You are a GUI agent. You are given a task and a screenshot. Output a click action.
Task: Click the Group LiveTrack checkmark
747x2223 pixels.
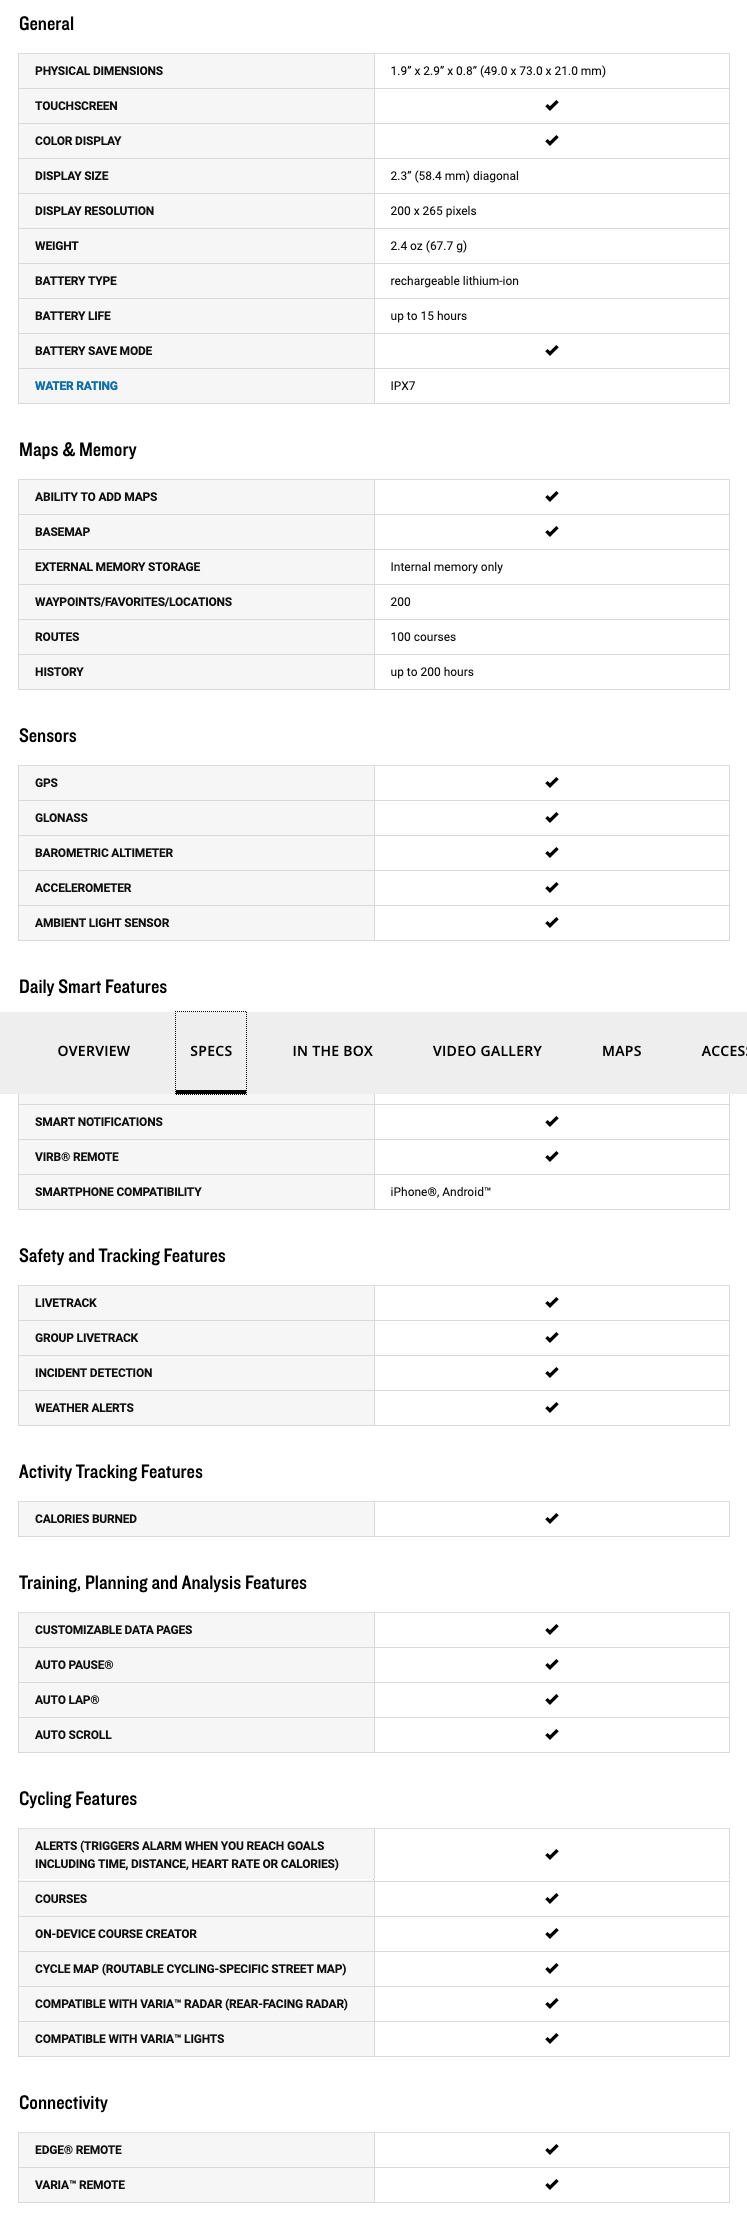tap(552, 1338)
